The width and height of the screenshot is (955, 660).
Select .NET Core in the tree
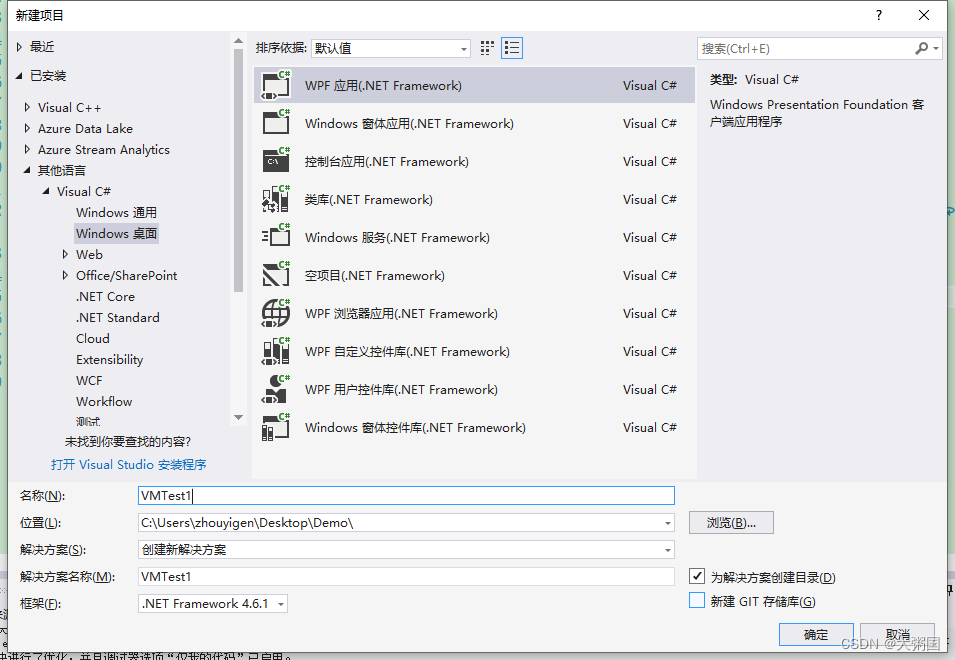tap(105, 297)
